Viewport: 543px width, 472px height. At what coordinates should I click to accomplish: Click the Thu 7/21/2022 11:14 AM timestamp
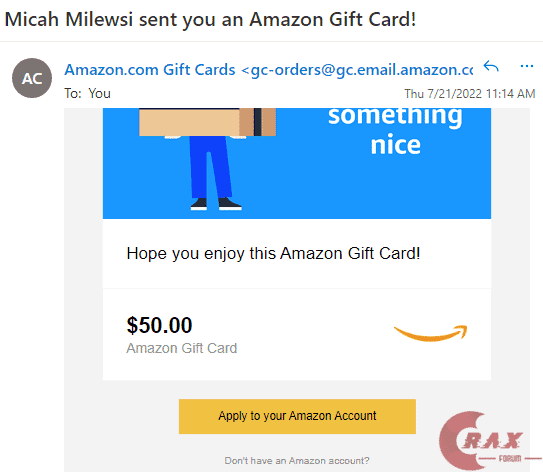470,93
